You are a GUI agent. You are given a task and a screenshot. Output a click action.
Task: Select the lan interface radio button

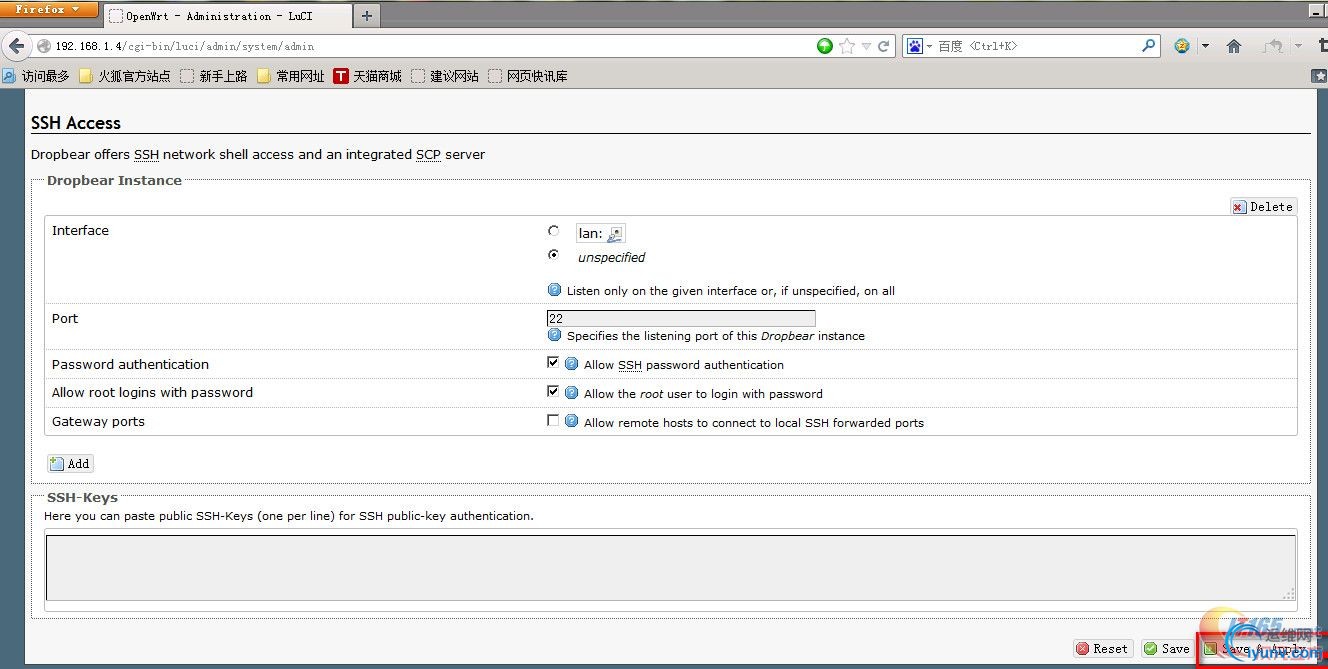coord(553,231)
